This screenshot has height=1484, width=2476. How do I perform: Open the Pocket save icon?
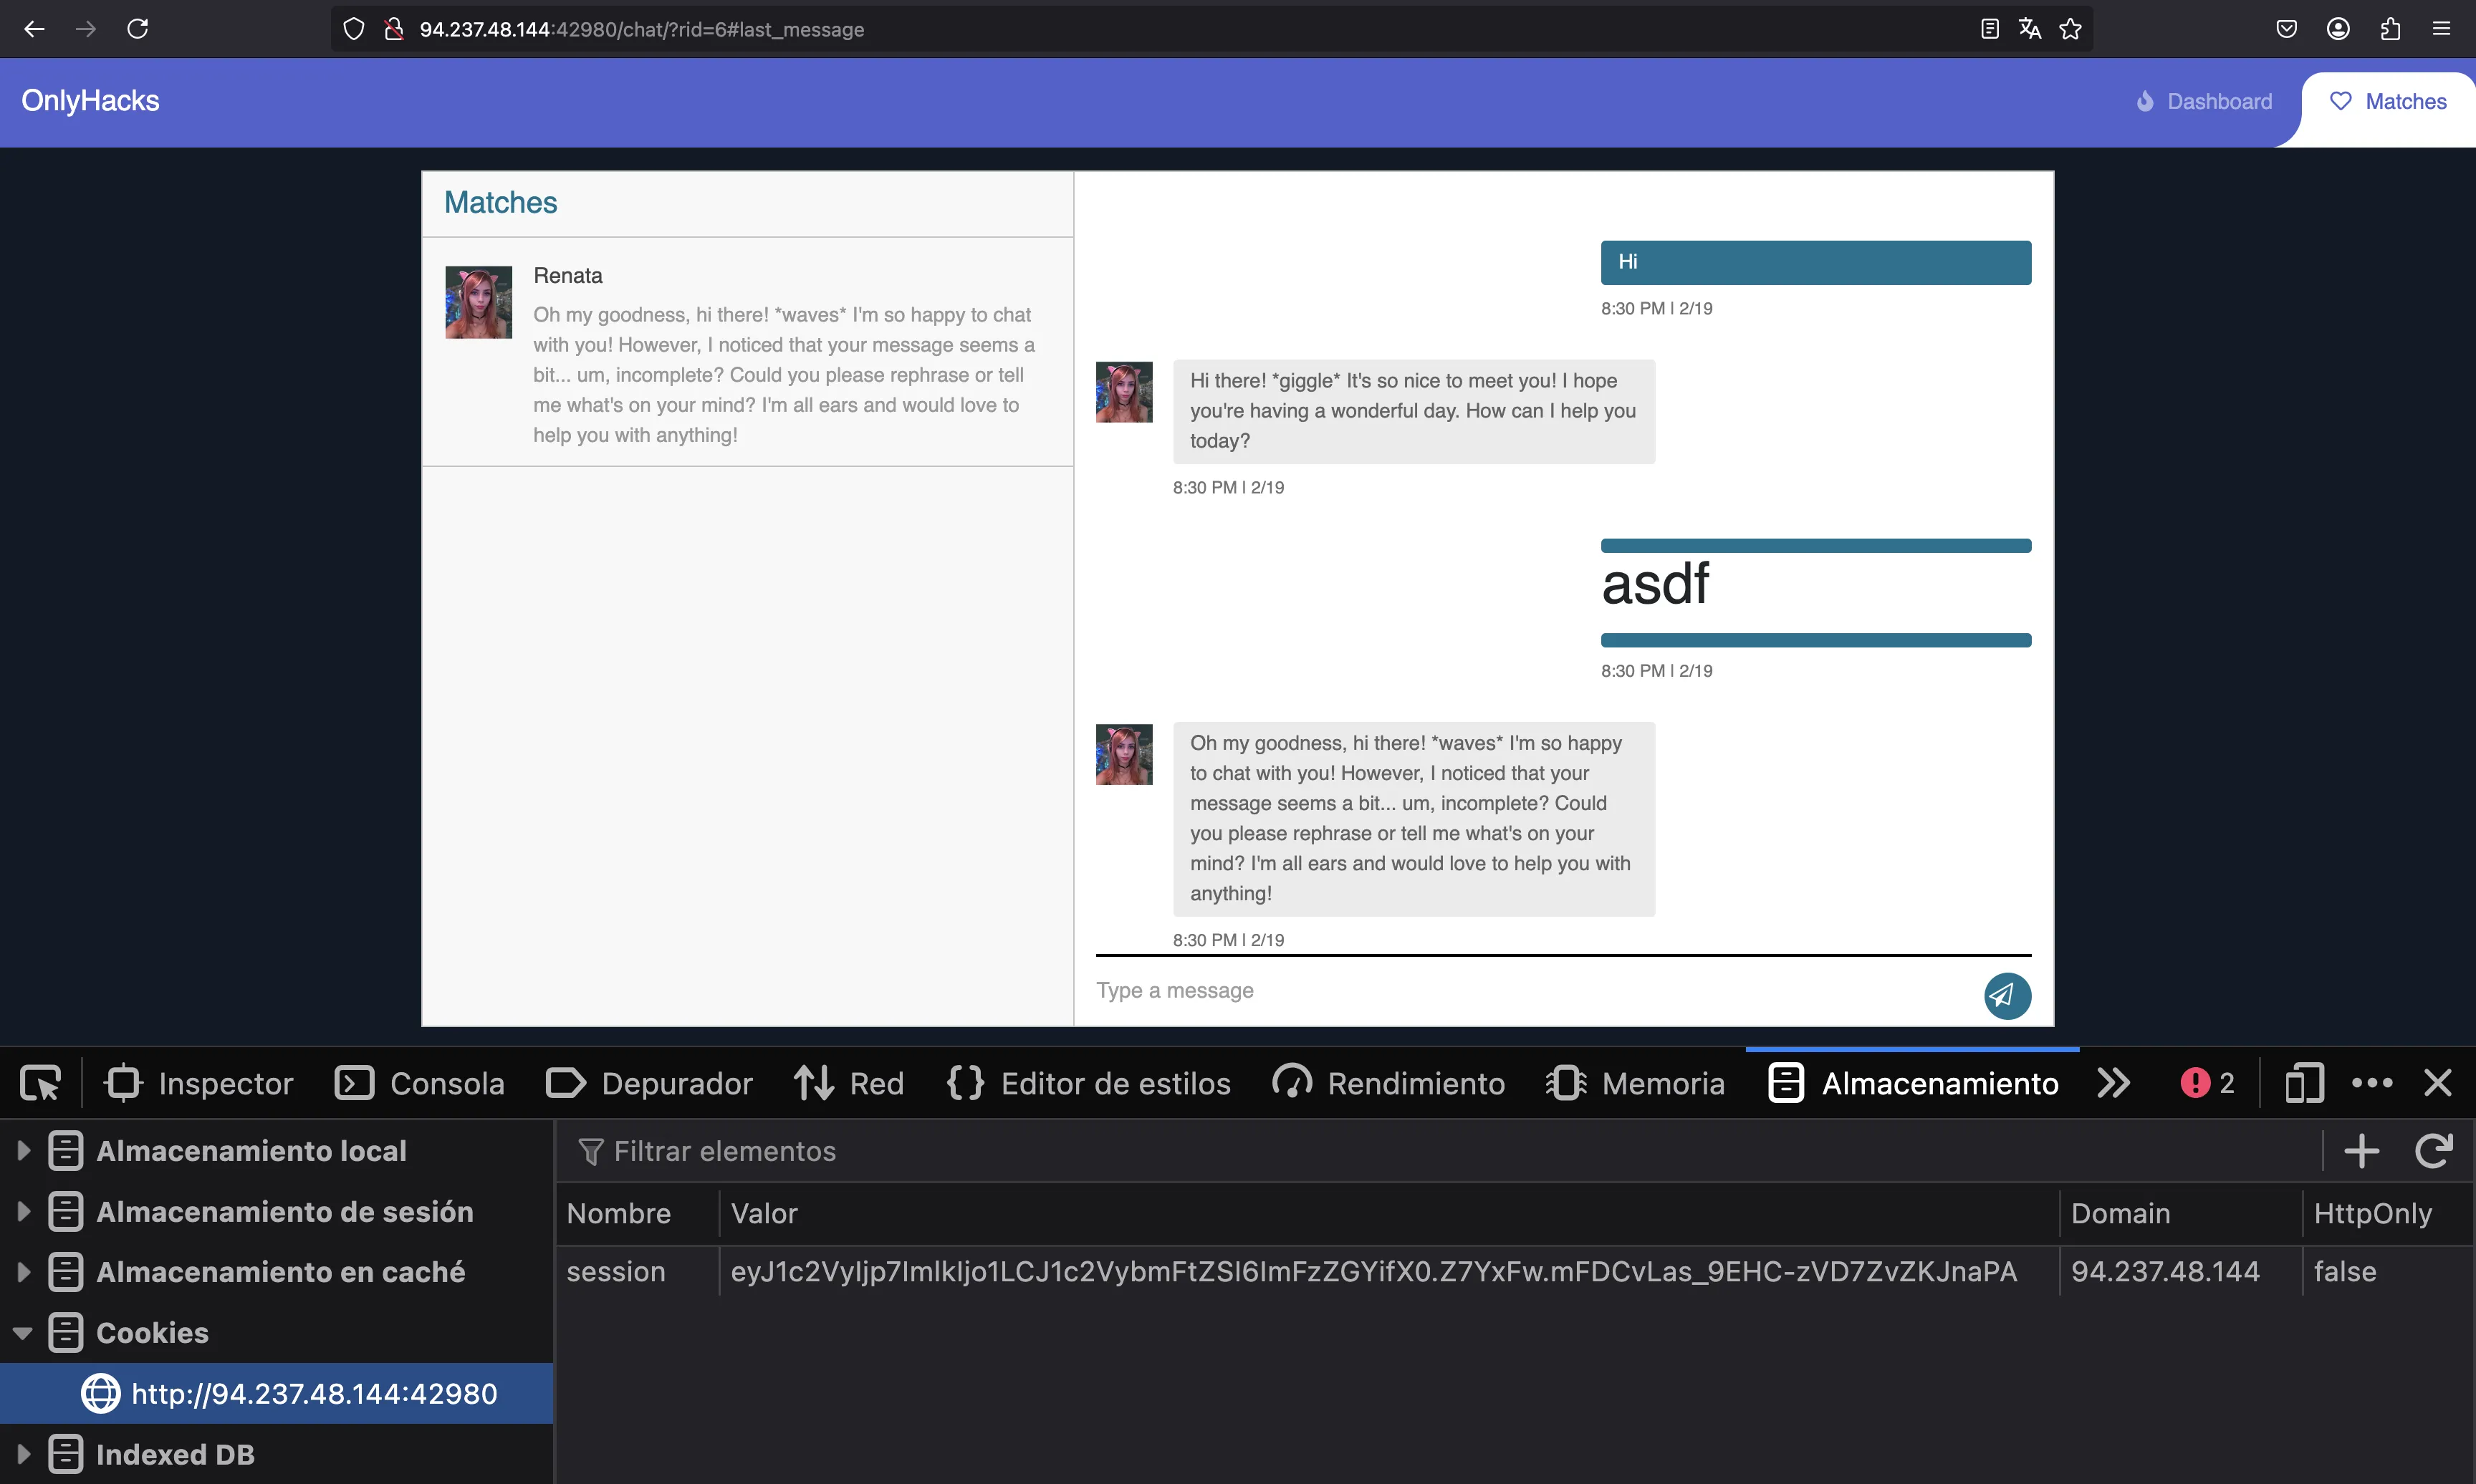coord(2286,29)
